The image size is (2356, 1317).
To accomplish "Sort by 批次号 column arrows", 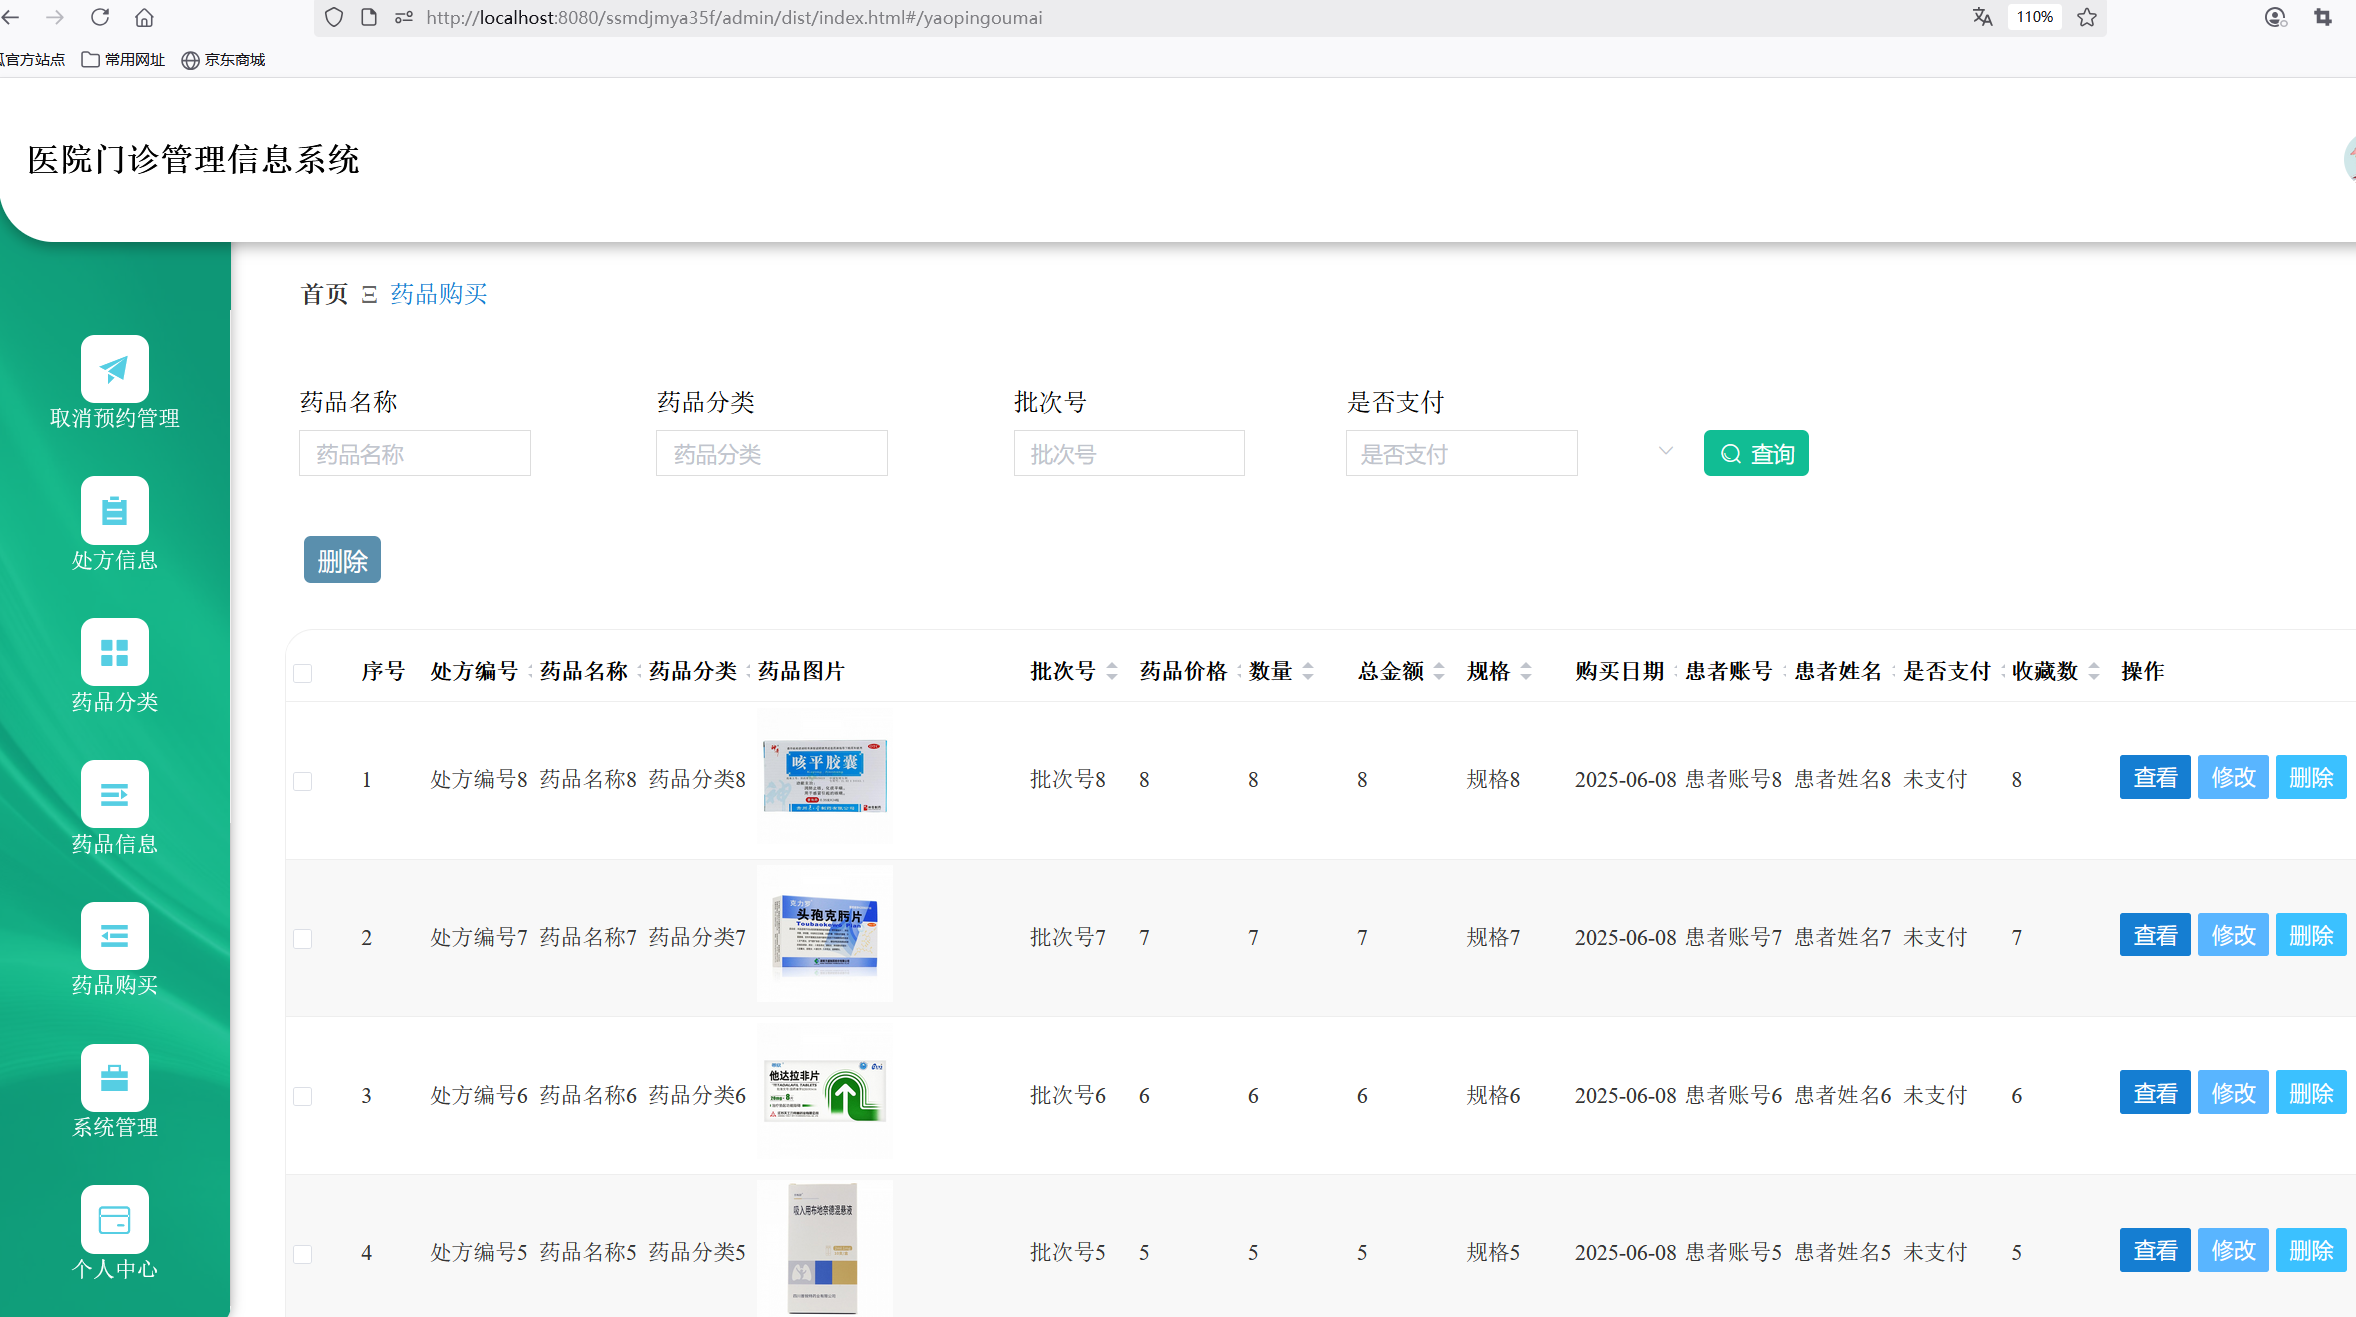I will click(x=1112, y=672).
